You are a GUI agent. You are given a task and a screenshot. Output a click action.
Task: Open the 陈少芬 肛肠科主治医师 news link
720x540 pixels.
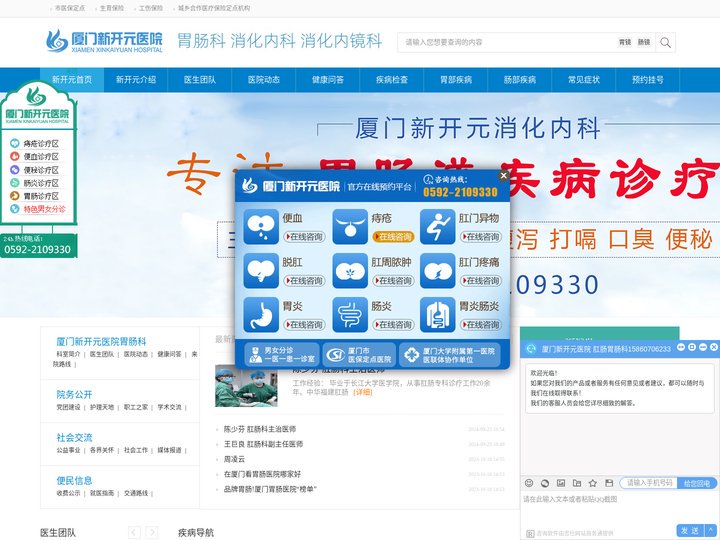click(260, 429)
